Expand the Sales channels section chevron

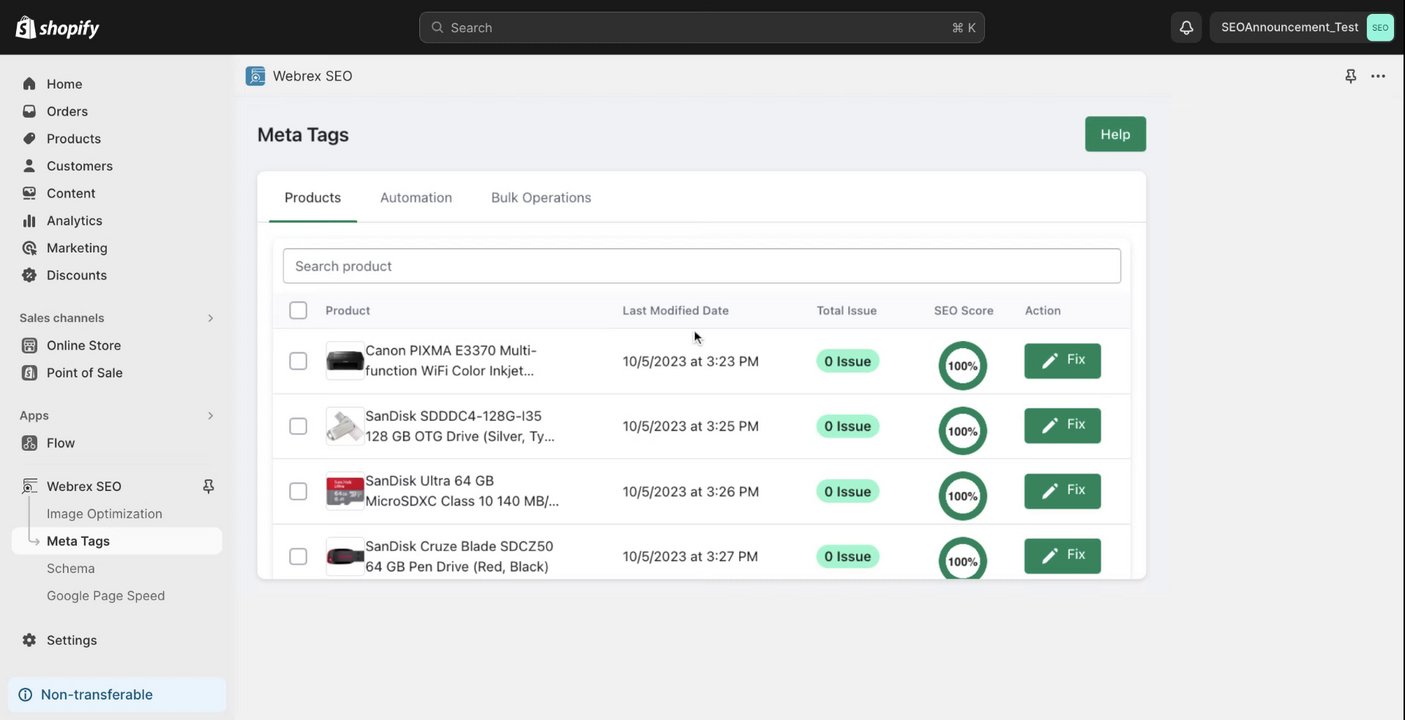tap(210, 318)
